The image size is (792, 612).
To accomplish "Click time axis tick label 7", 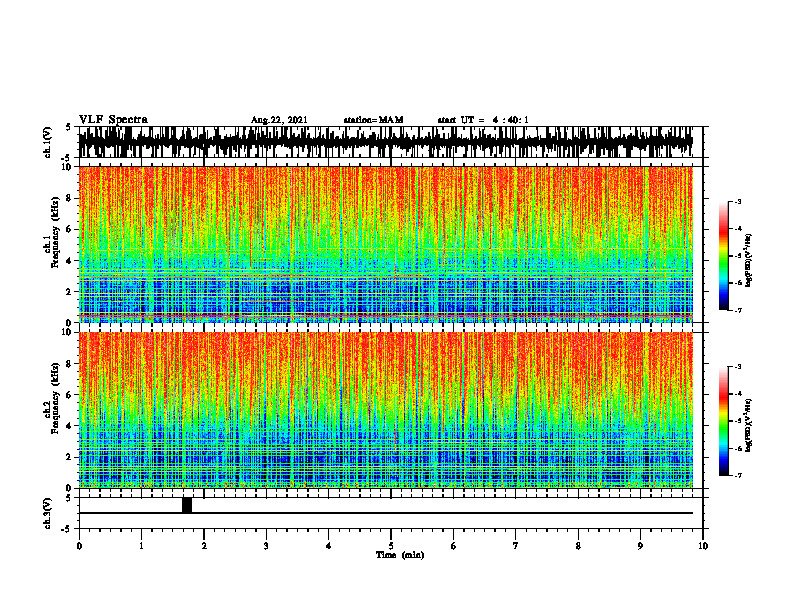I will 516,546.
